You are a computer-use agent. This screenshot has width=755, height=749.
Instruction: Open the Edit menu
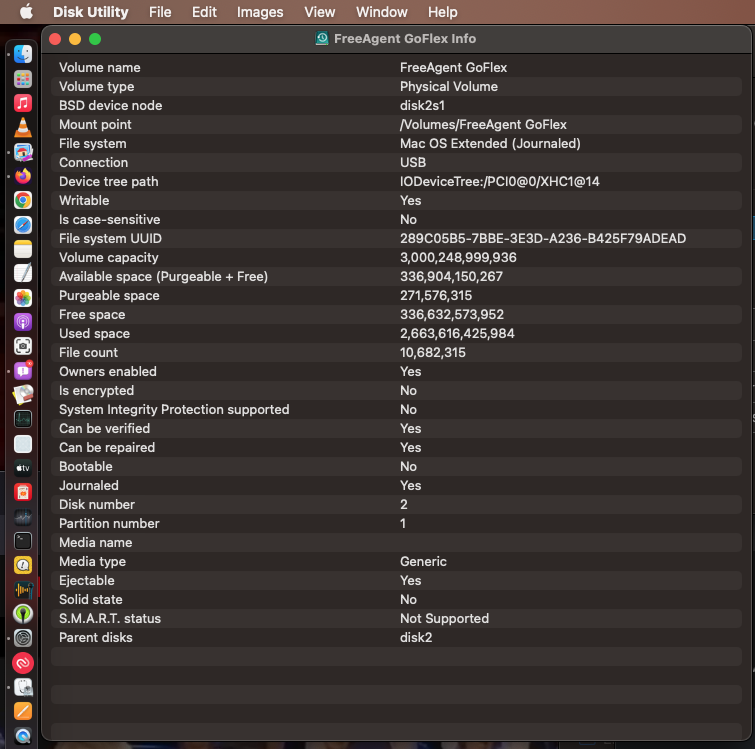pyautogui.click(x=204, y=12)
